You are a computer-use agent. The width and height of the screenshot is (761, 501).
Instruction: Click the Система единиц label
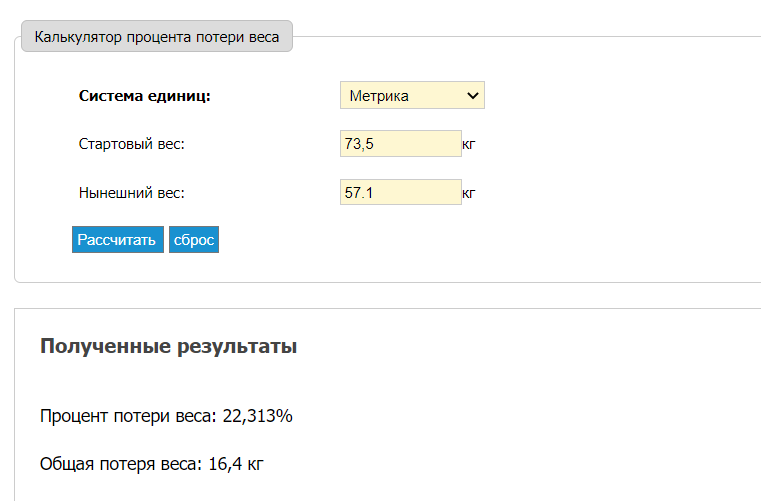[x=145, y=96]
